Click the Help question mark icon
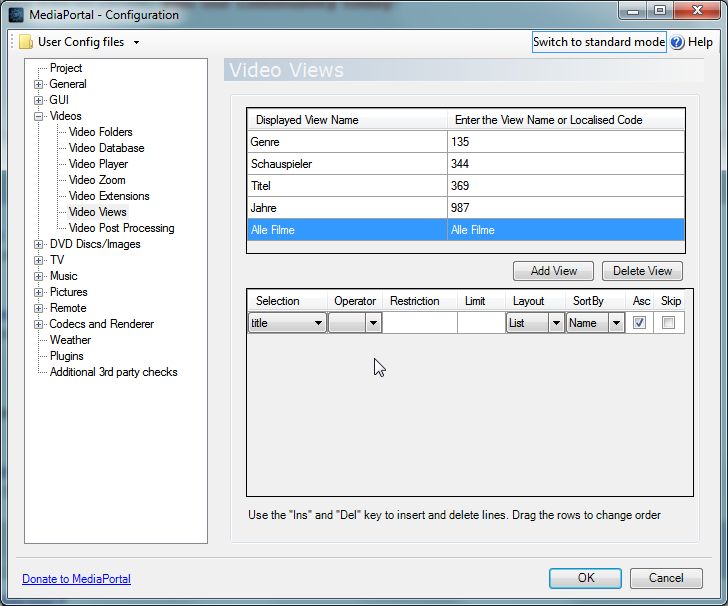 677,42
